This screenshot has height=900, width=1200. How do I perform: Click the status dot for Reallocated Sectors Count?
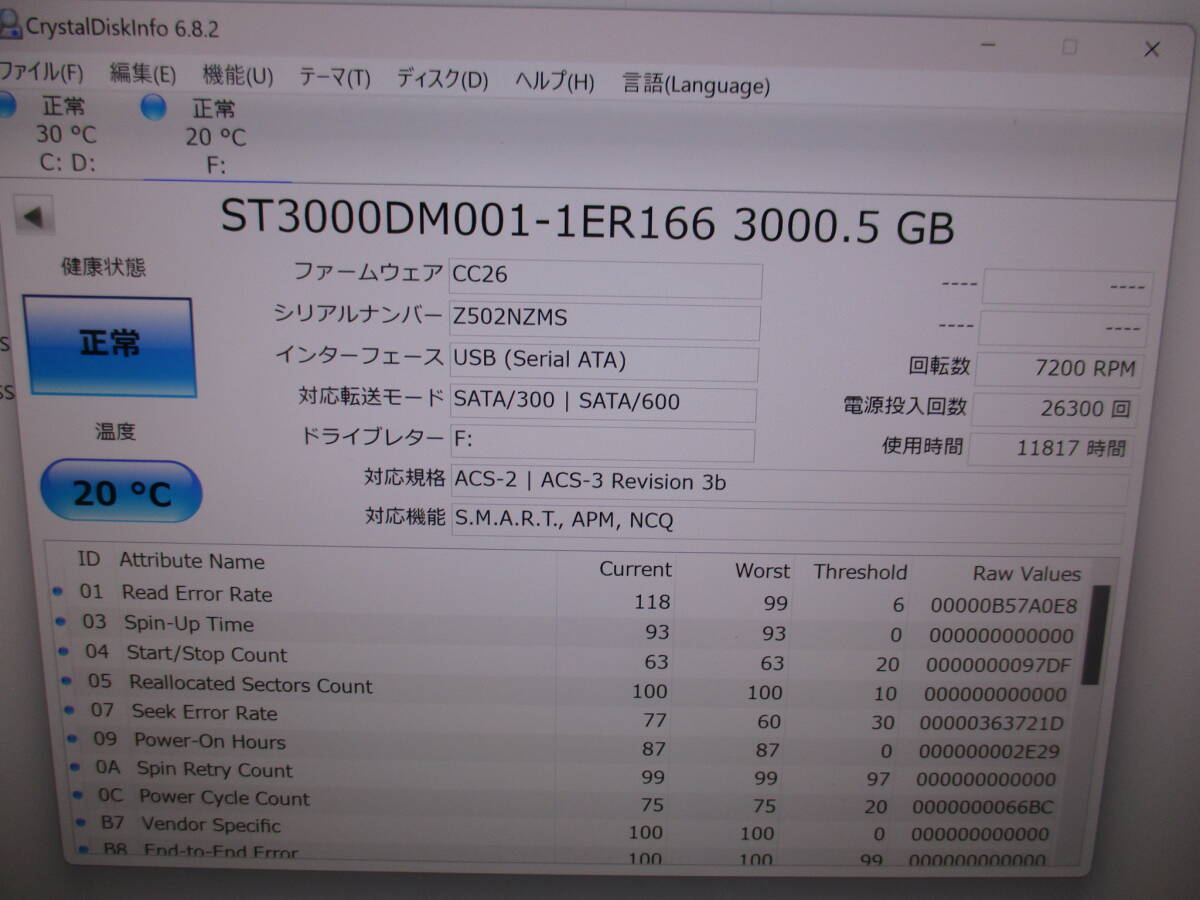(66, 682)
